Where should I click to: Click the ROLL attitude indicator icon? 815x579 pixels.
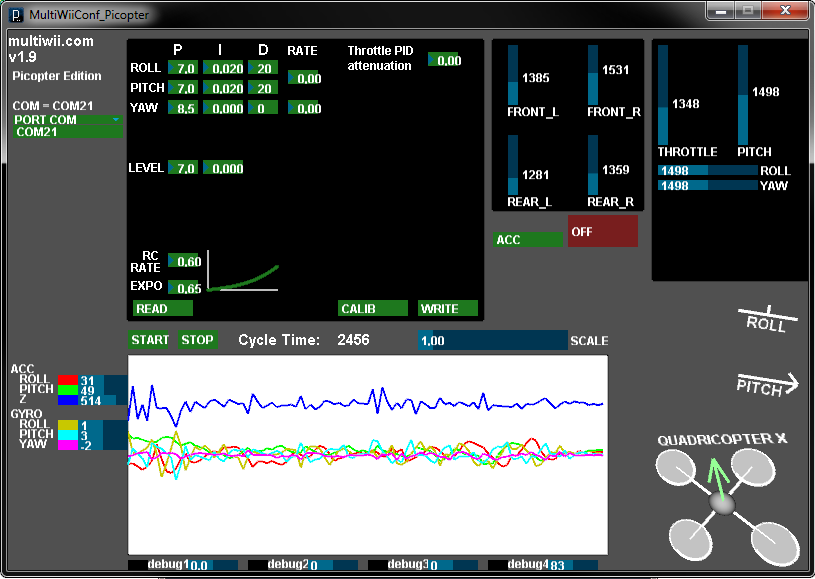[768, 320]
